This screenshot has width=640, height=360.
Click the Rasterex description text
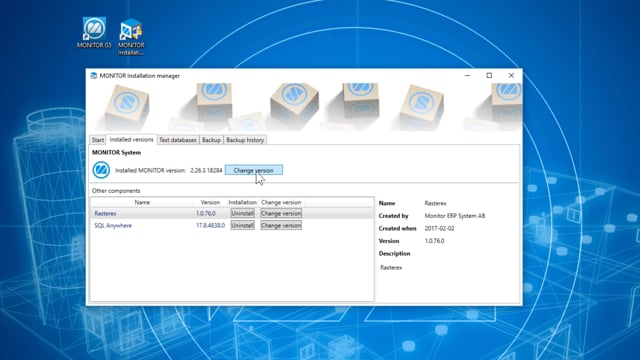pos(391,267)
